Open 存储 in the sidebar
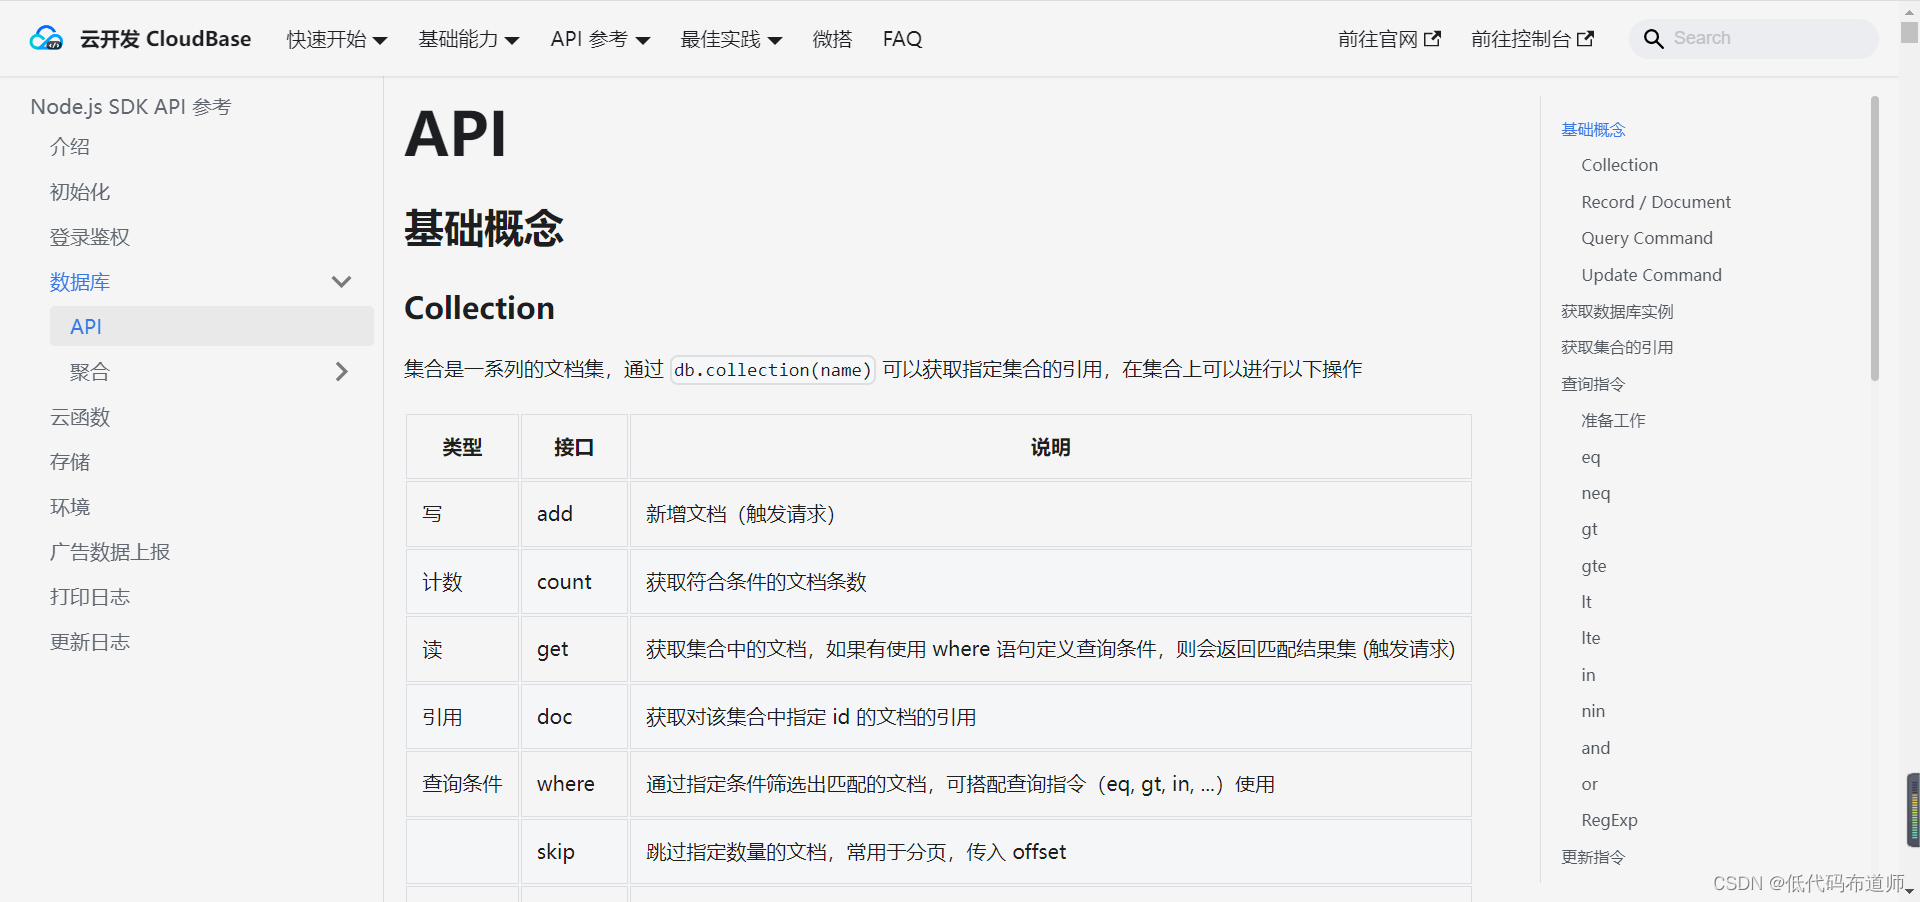The width and height of the screenshot is (1920, 902). tap(70, 462)
